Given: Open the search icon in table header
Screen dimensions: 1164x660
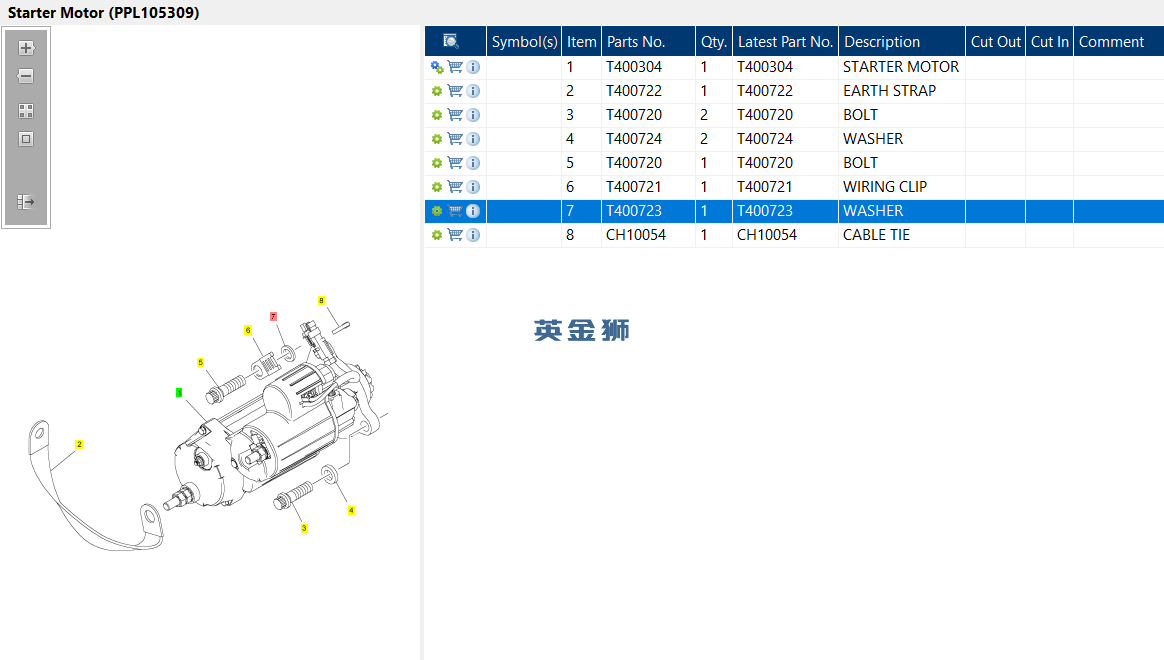Looking at the screenshot, I should coord(451,42).
